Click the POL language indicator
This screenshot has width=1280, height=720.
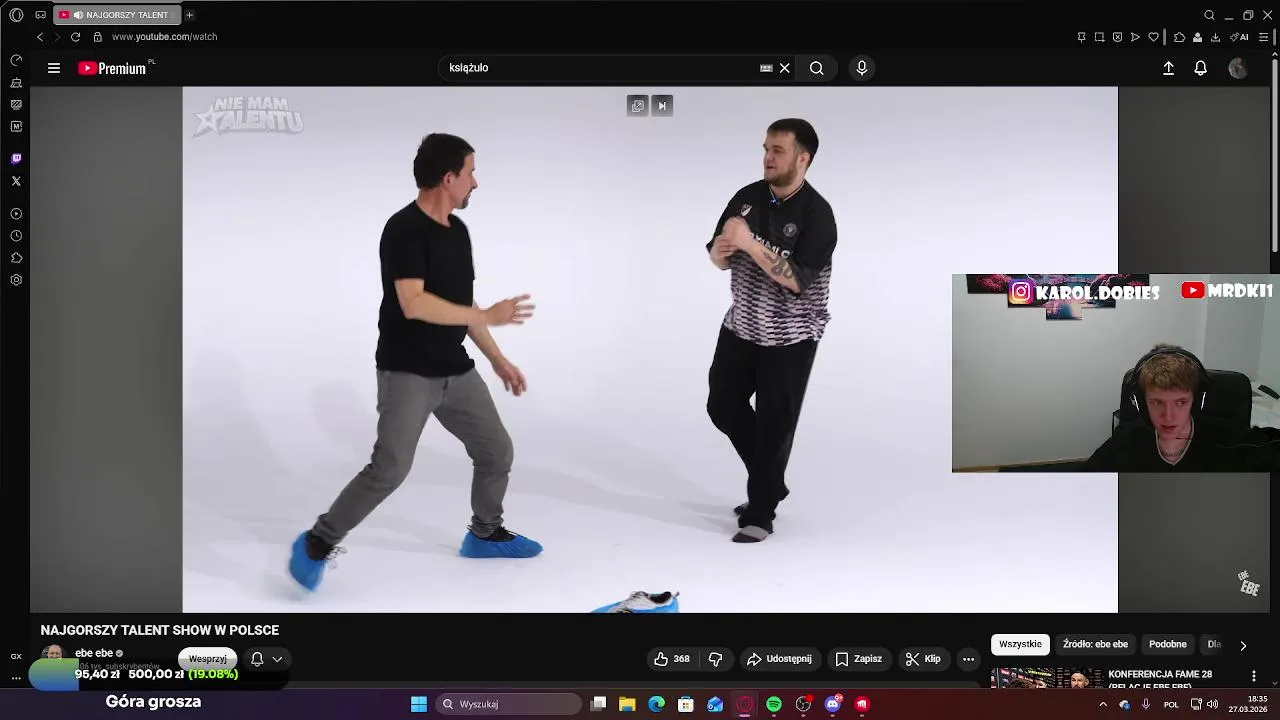point(1171,704)
